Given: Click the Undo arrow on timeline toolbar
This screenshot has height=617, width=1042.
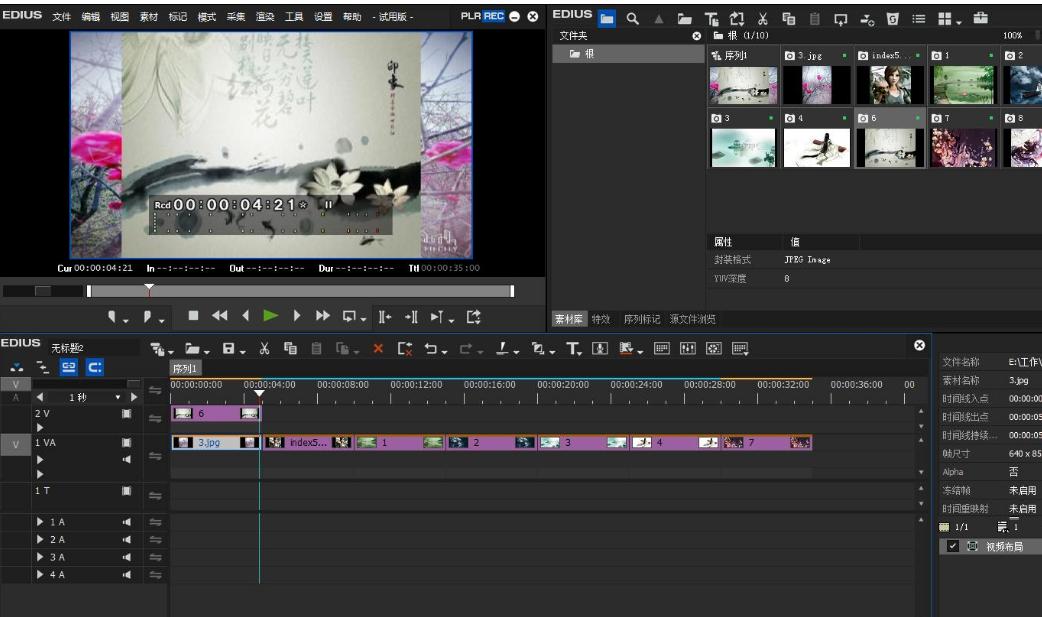Looking at the screenshot, I should pos(430,348).
